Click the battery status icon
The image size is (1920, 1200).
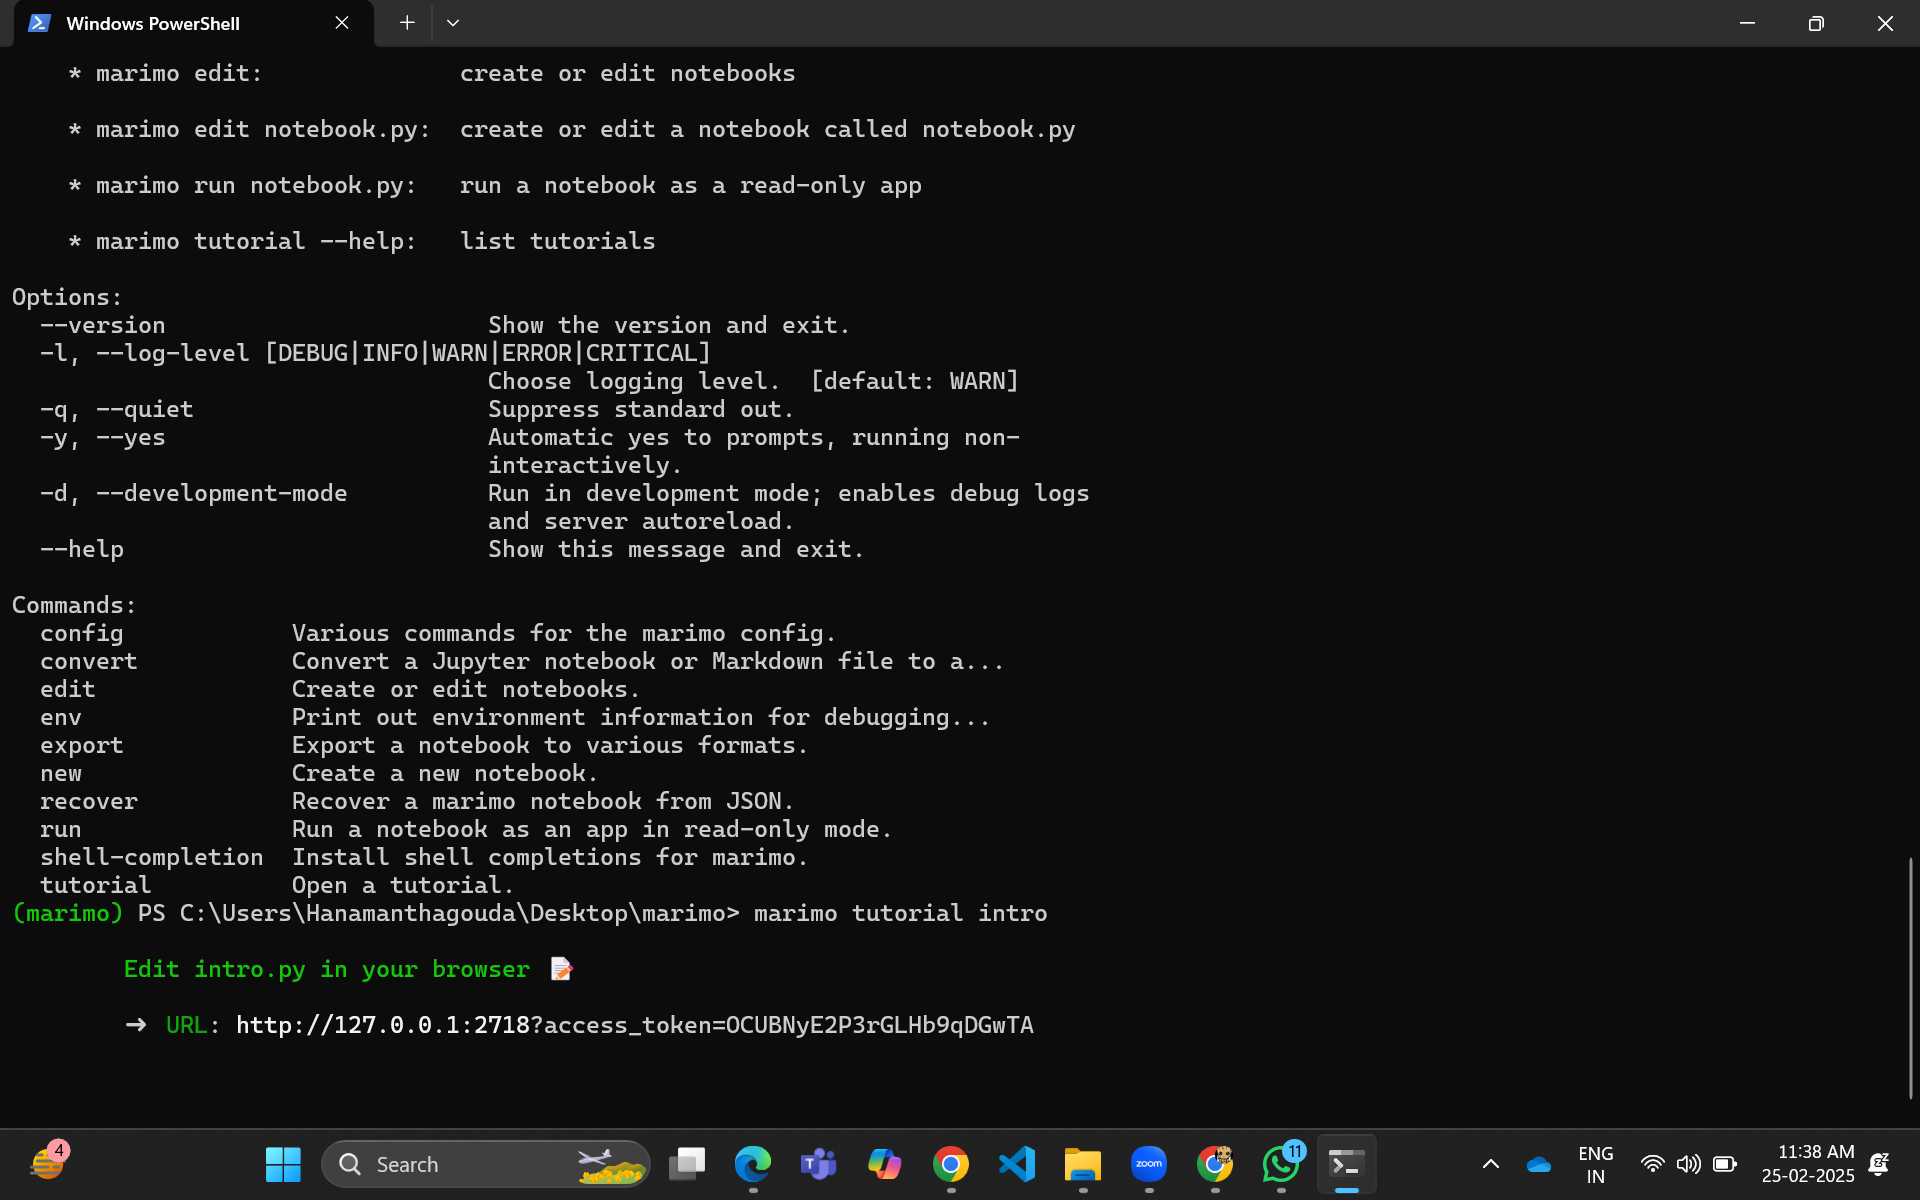(1724, 1164)
